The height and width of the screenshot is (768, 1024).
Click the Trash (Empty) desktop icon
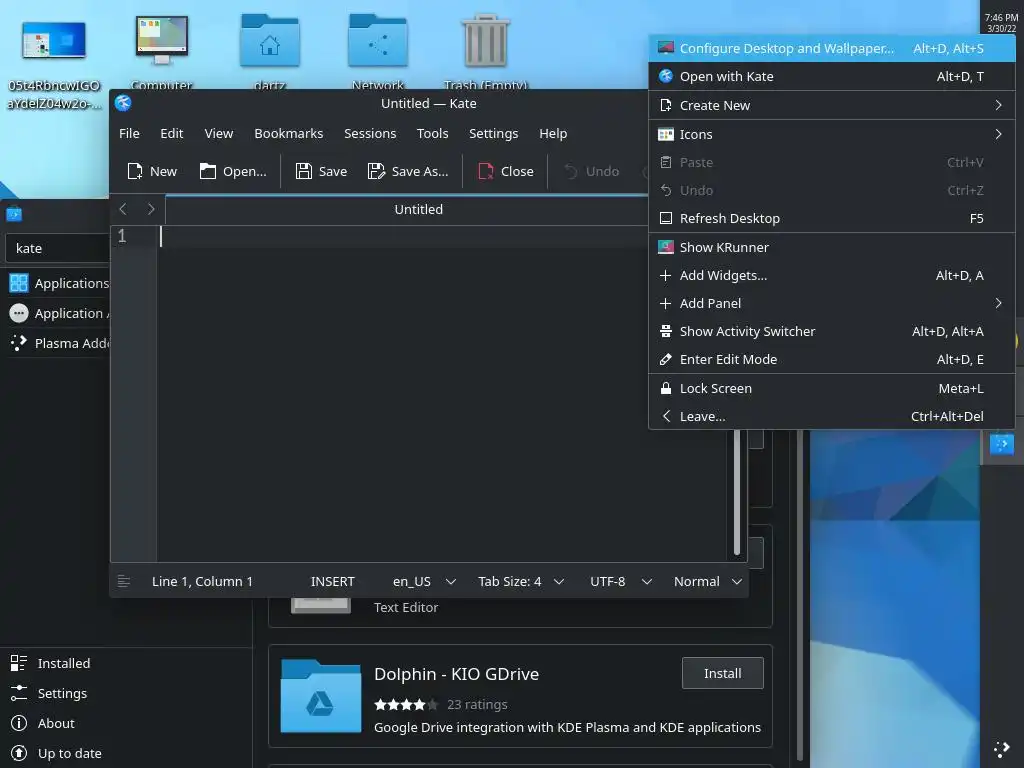coord(485,40)
